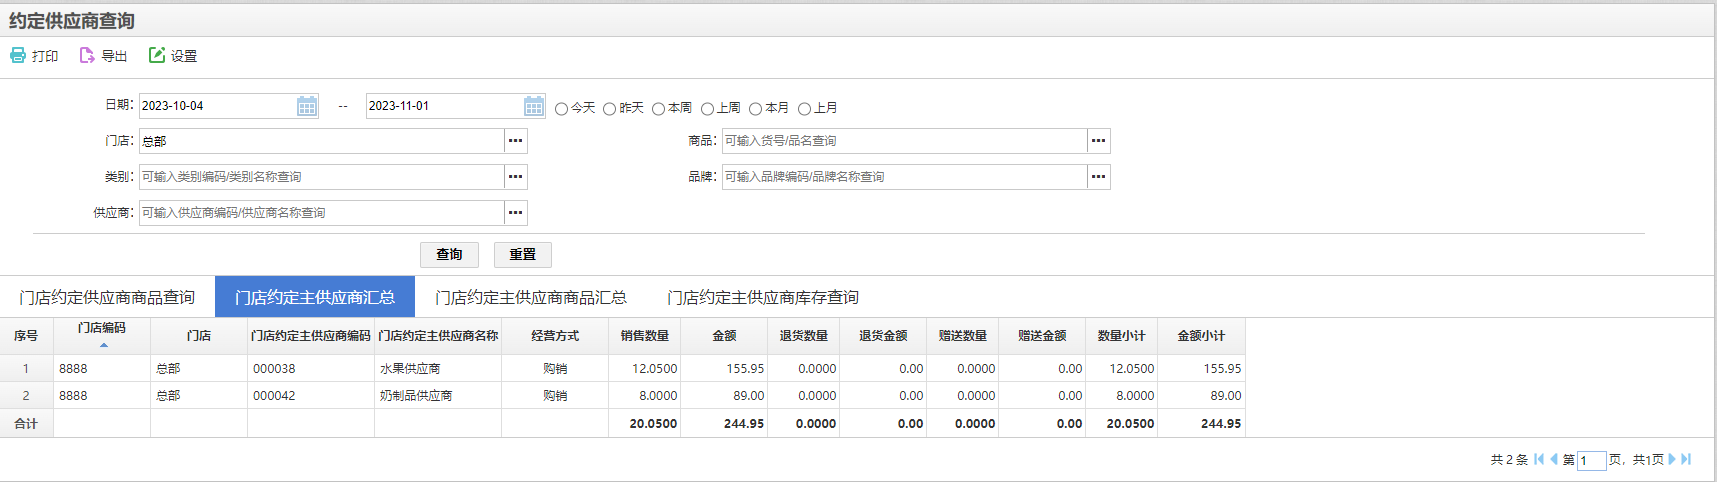The image size is (1717, 482).
Task: Click the 类别 category search input
Action: click(321, 177)
